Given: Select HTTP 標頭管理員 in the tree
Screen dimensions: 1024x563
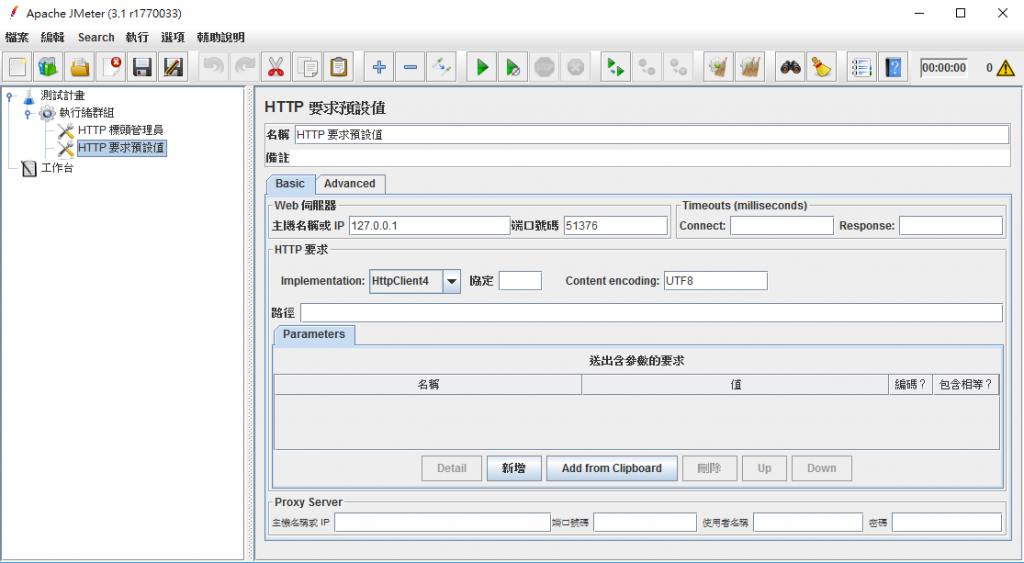Looking at the screenshot, I should tap(120, 131).
